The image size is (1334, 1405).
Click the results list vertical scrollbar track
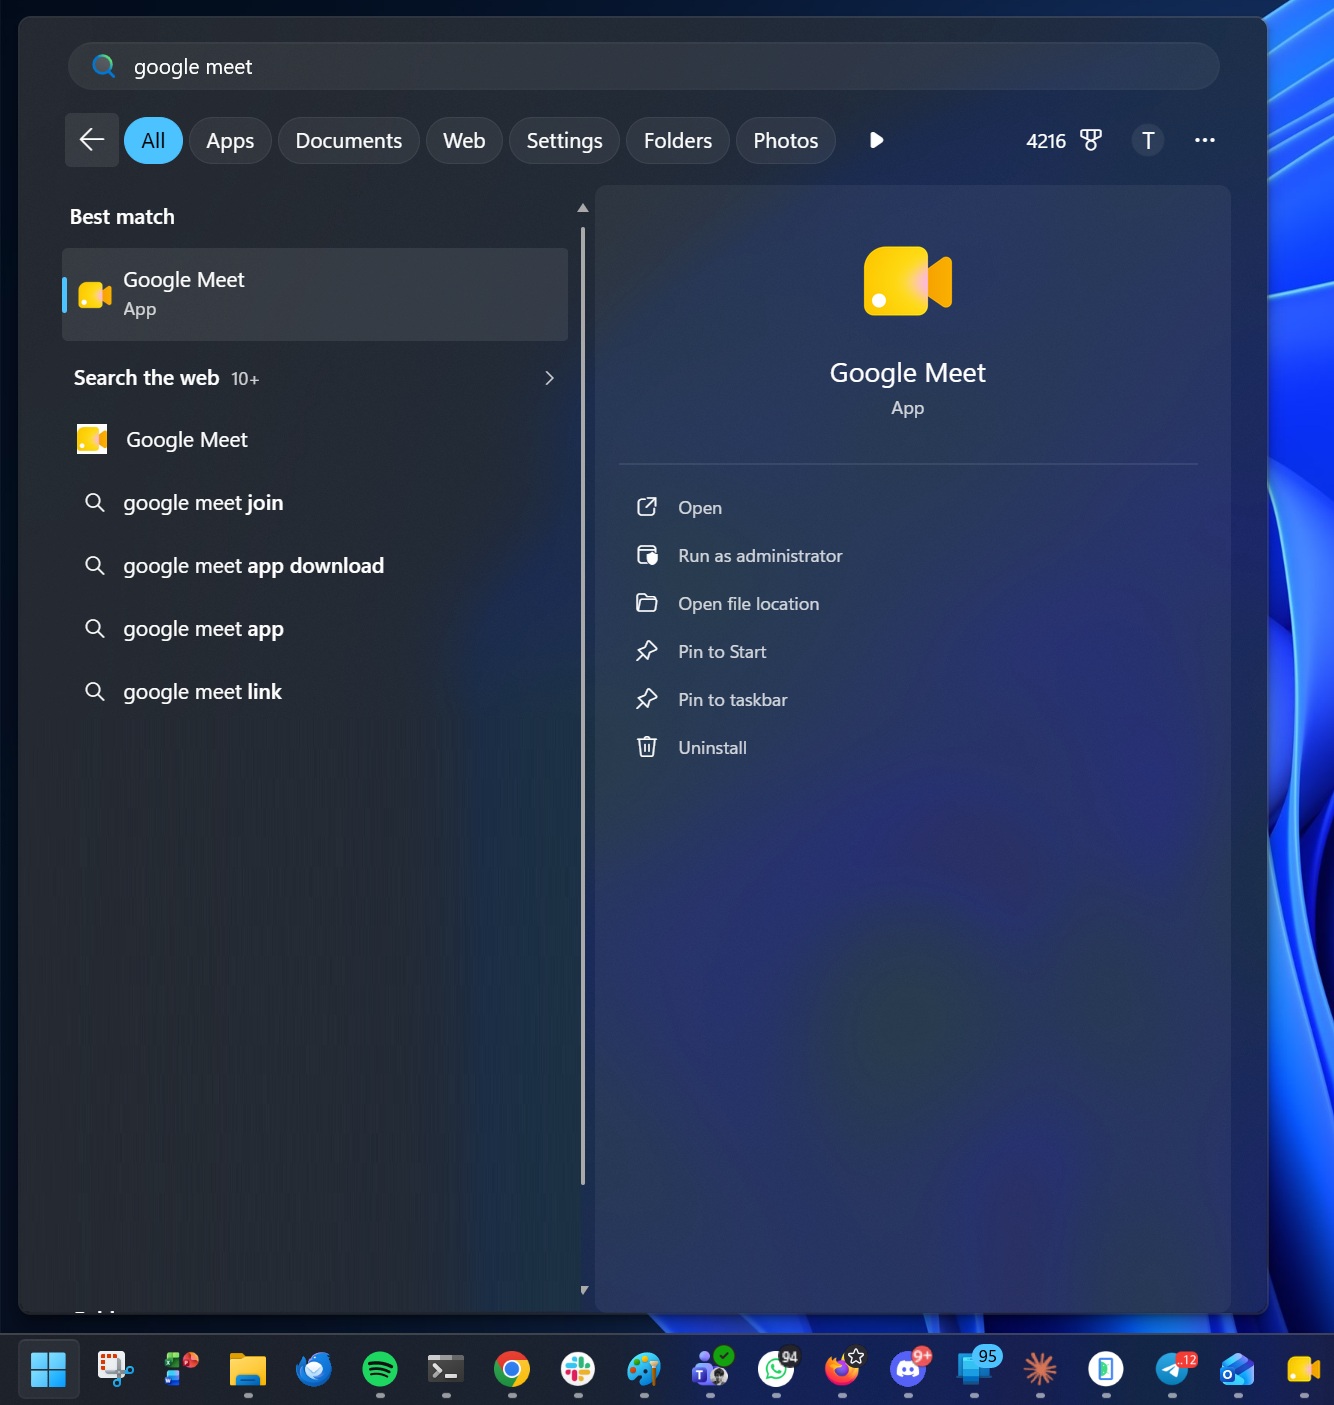click(x=583, y=706)
